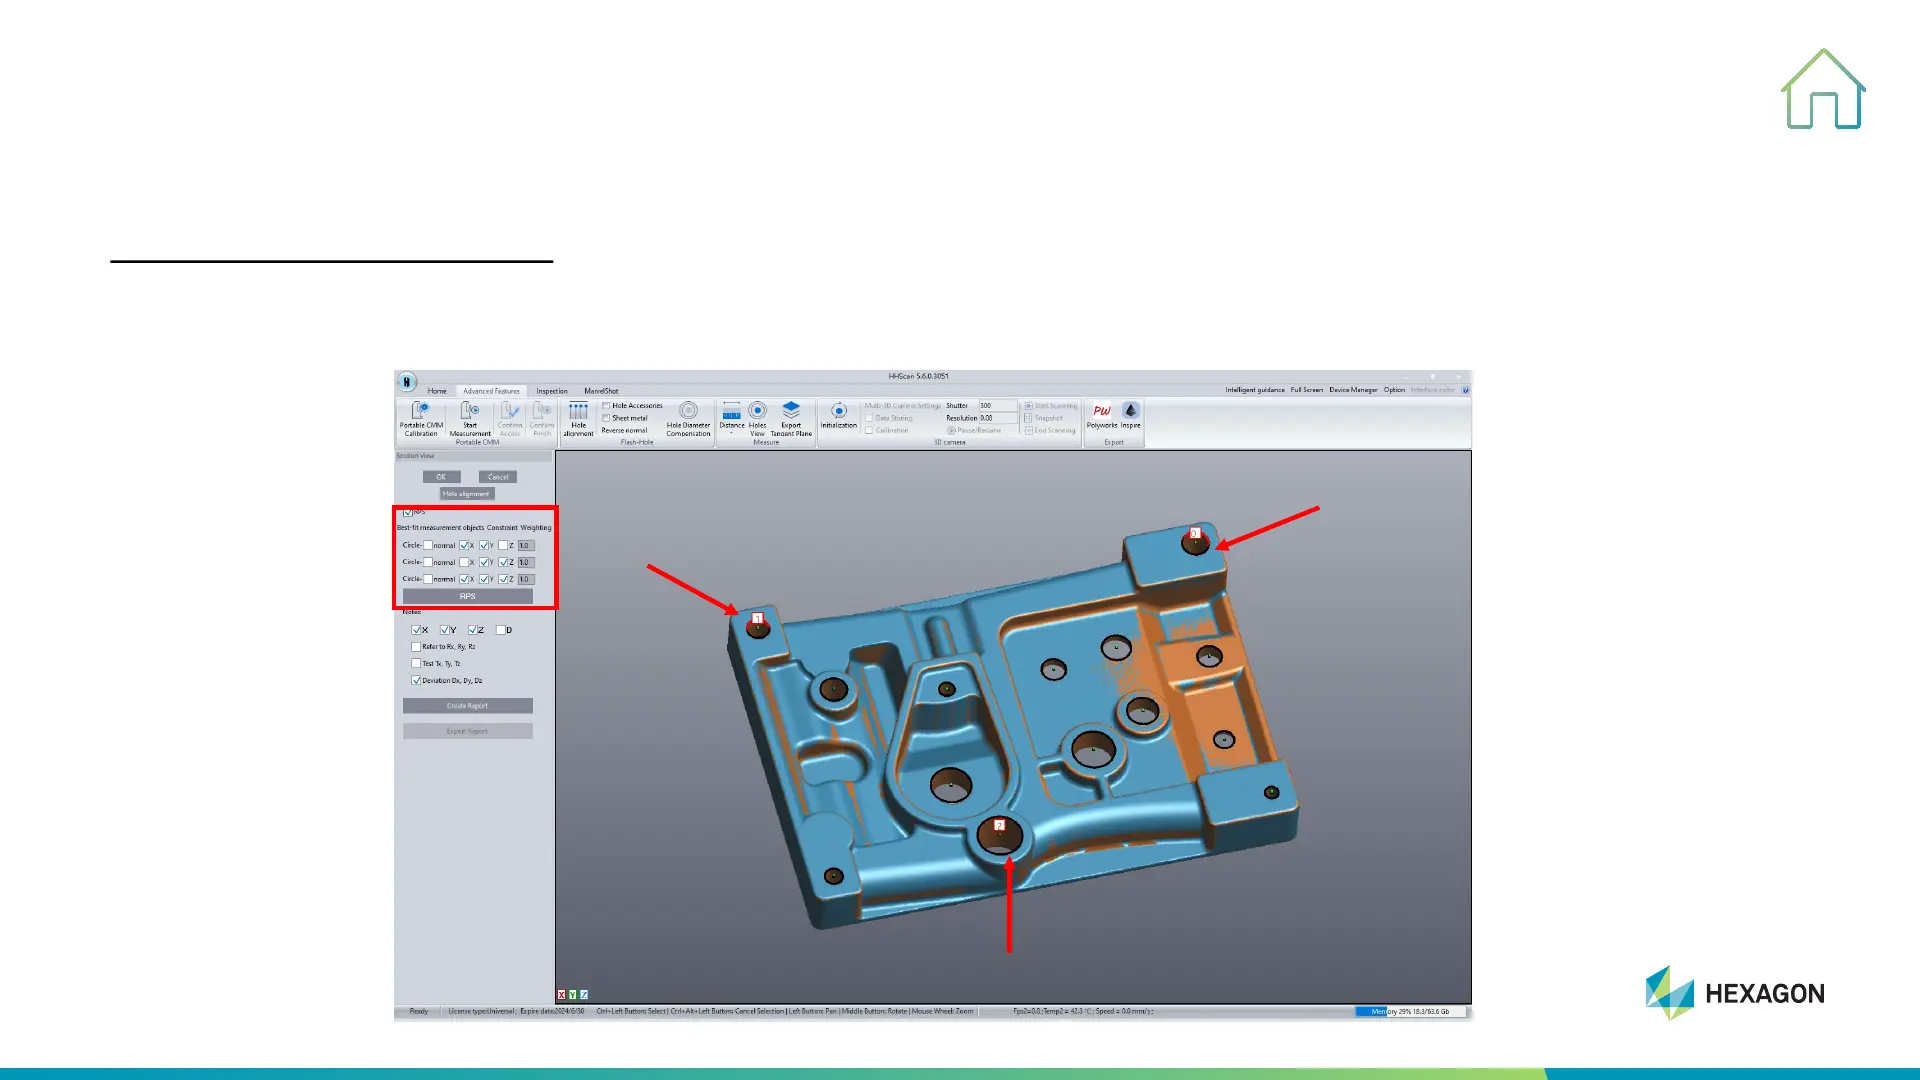Check the Refer to Rx, Ry, Rz option
The height and width of the screenshot is (1080, 1920).
(416, 647)
